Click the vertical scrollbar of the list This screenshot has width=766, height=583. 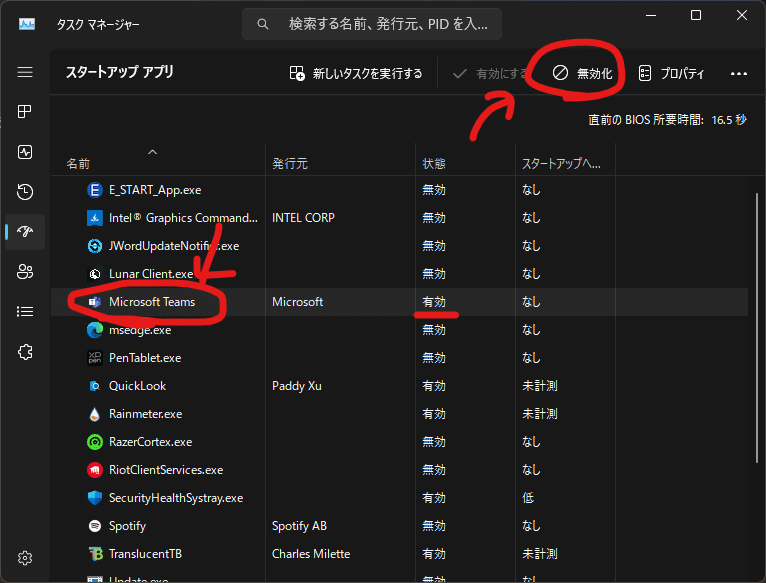point(757,327)
